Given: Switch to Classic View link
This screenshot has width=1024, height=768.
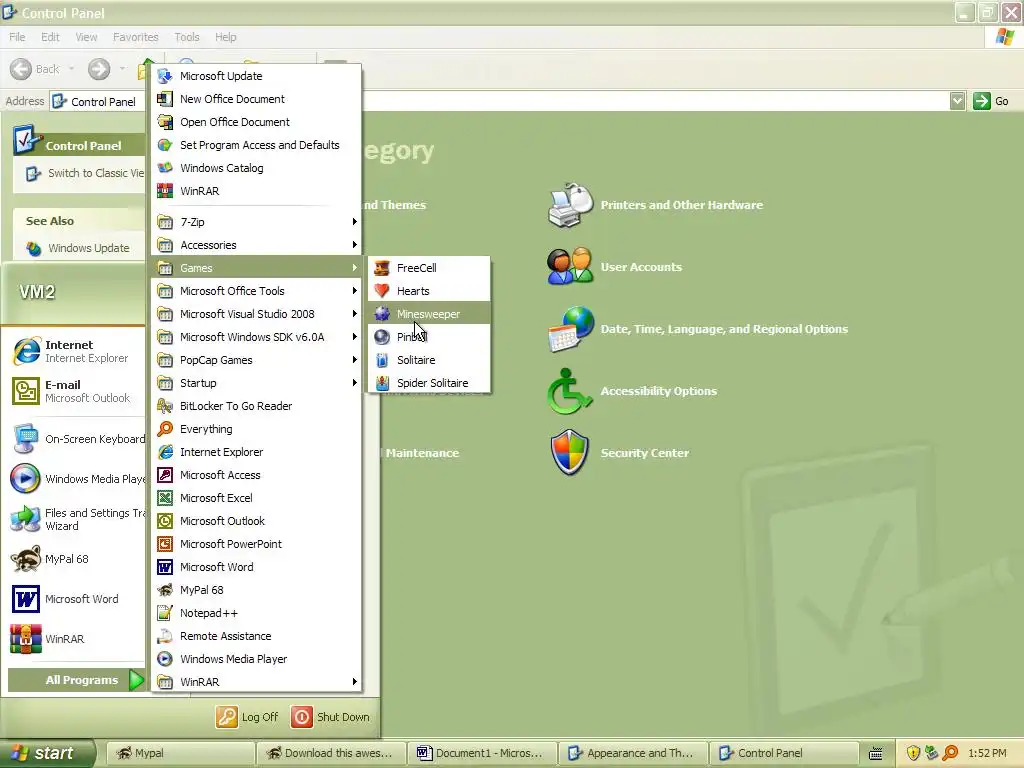Looking at the screenshot, I should click(96, 173).
